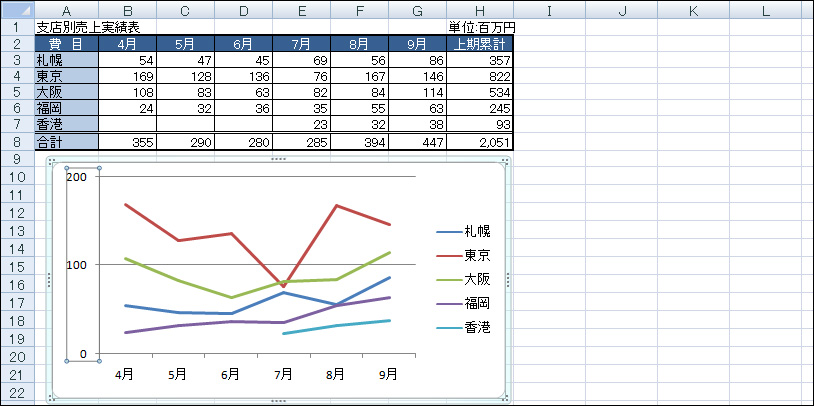
Task: Click the 9月 label on chart horizontal axis
Action: (388, 375)
